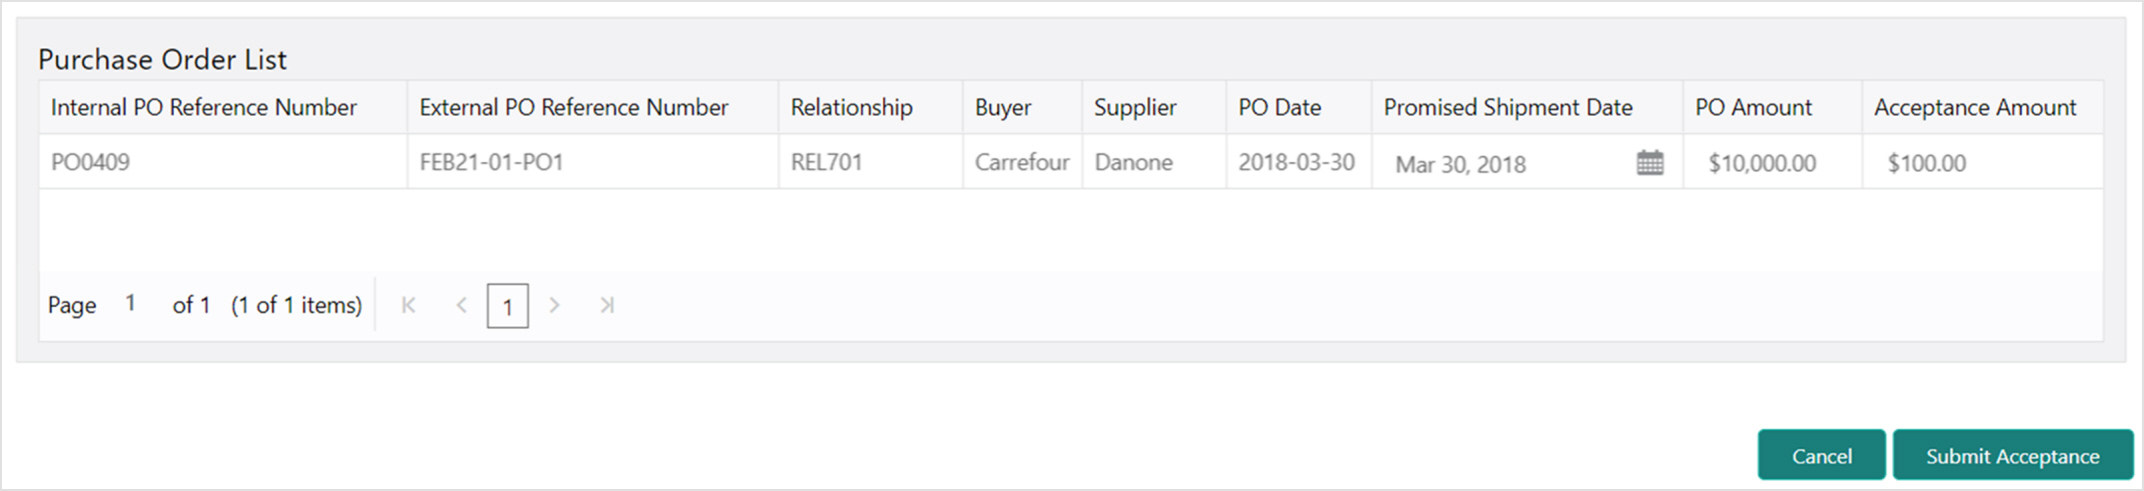Screen dimensions: 2144x491
Task: Jump to the last page arrow
Action: [607, 305]
